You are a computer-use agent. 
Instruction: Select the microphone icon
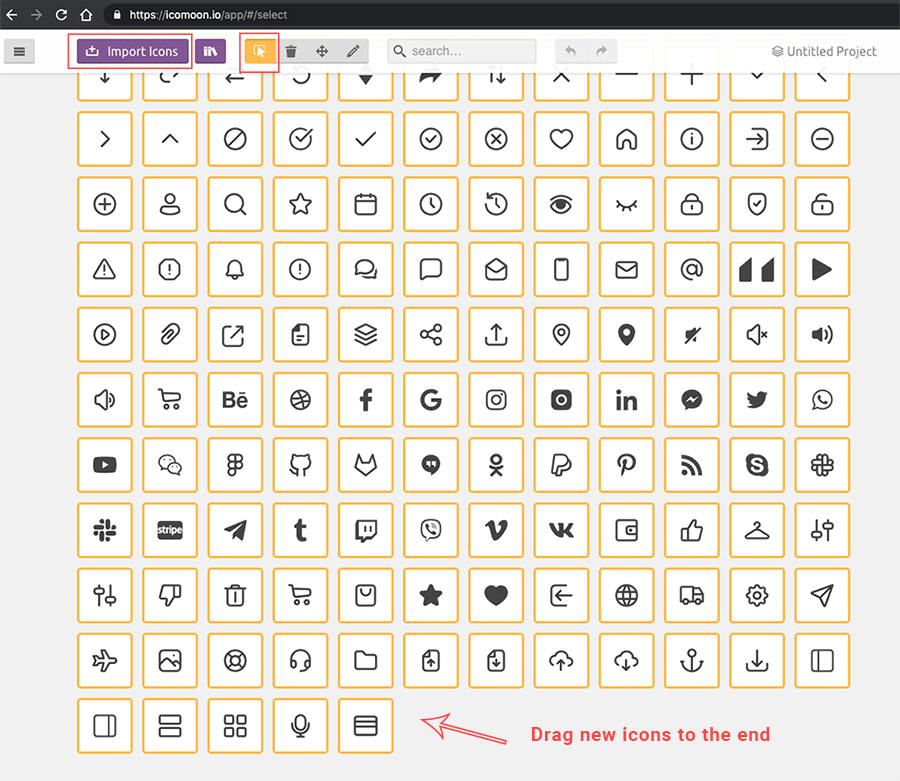pos(300,726)
